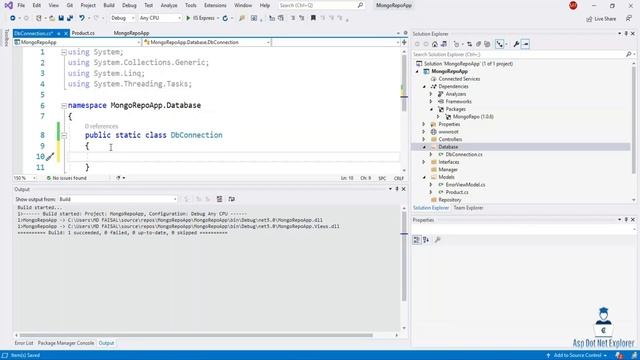Click the Live Share button
This screenshot has height=360, width=640.
(x=601, y=19)
